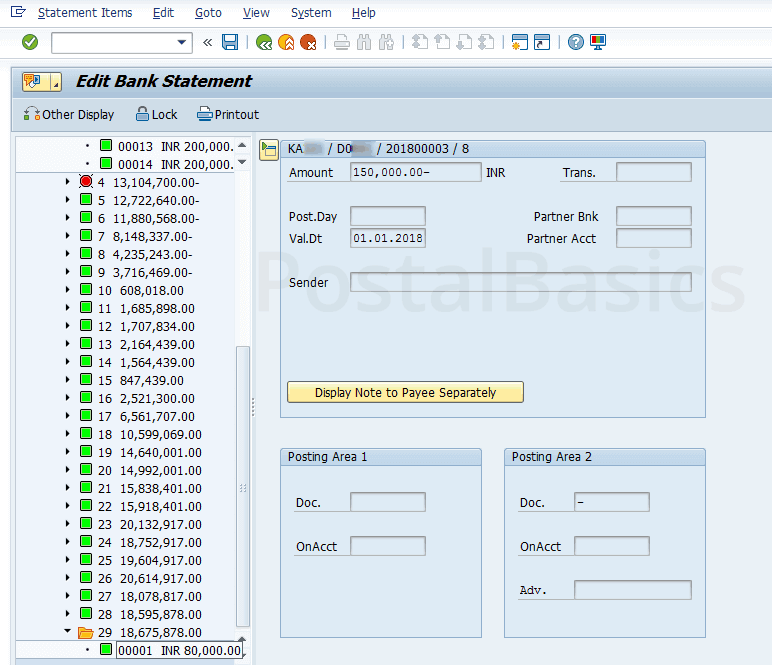
Task: Click the tree toggle icon beside statement header
Action: 268,150
